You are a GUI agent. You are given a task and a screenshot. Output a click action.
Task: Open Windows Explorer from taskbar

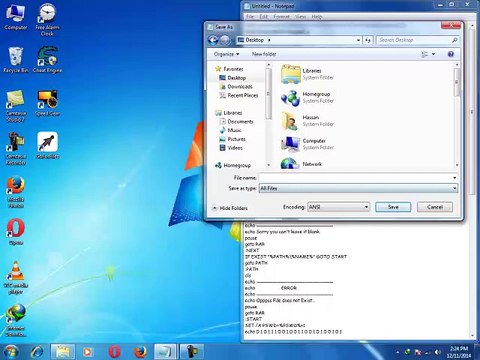click(62, 352)
